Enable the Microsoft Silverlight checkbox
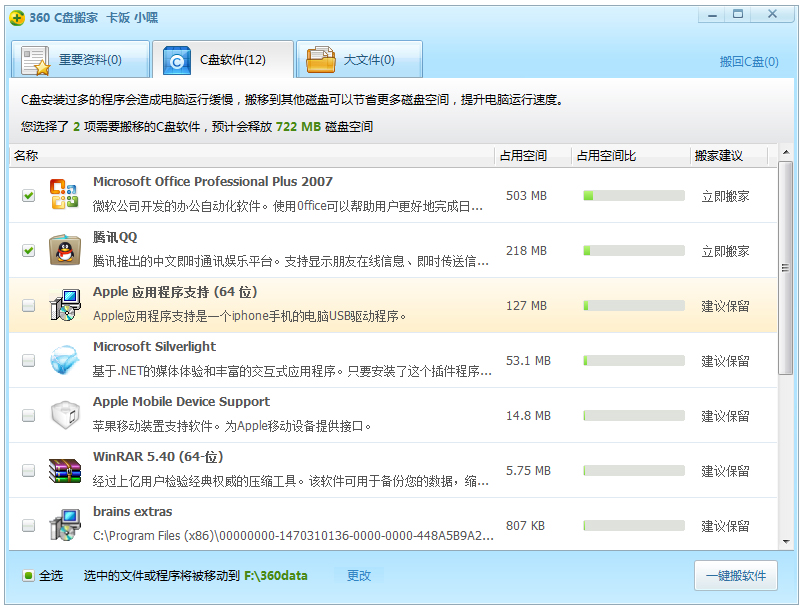 tap(28, 360)
